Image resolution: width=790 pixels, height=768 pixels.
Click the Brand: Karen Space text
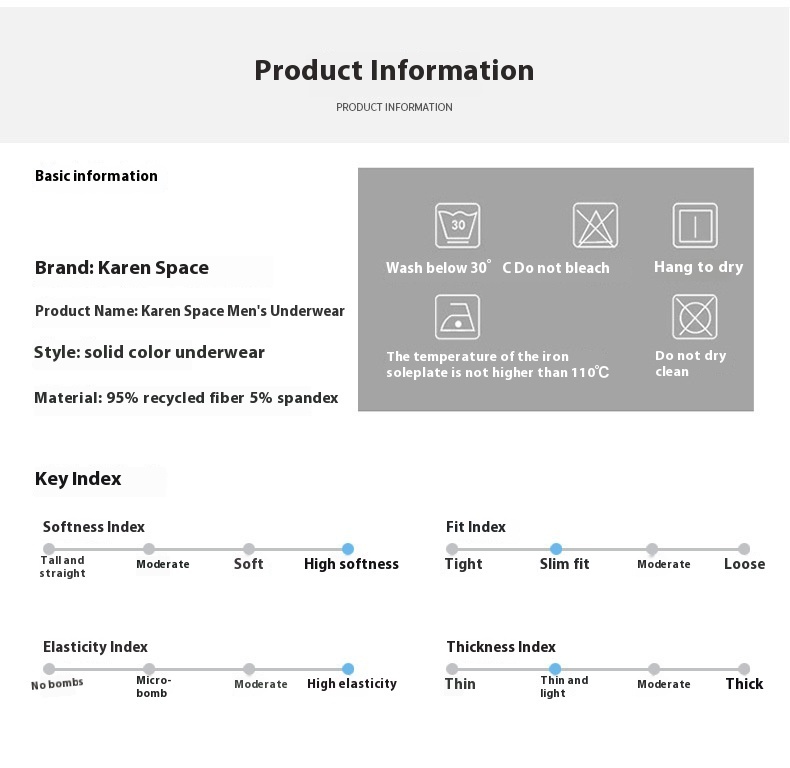pyautogui.click(x=121, y=268)
